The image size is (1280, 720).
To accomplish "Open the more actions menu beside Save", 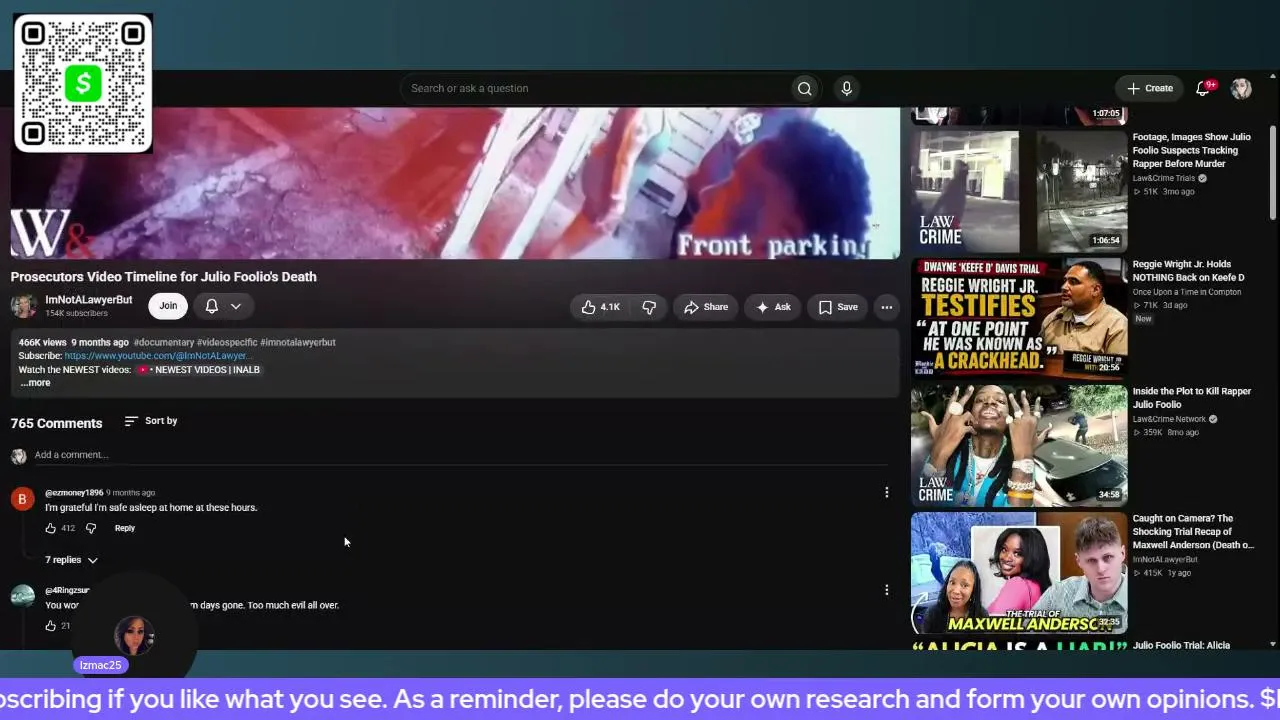I will [x=886, y=307].
